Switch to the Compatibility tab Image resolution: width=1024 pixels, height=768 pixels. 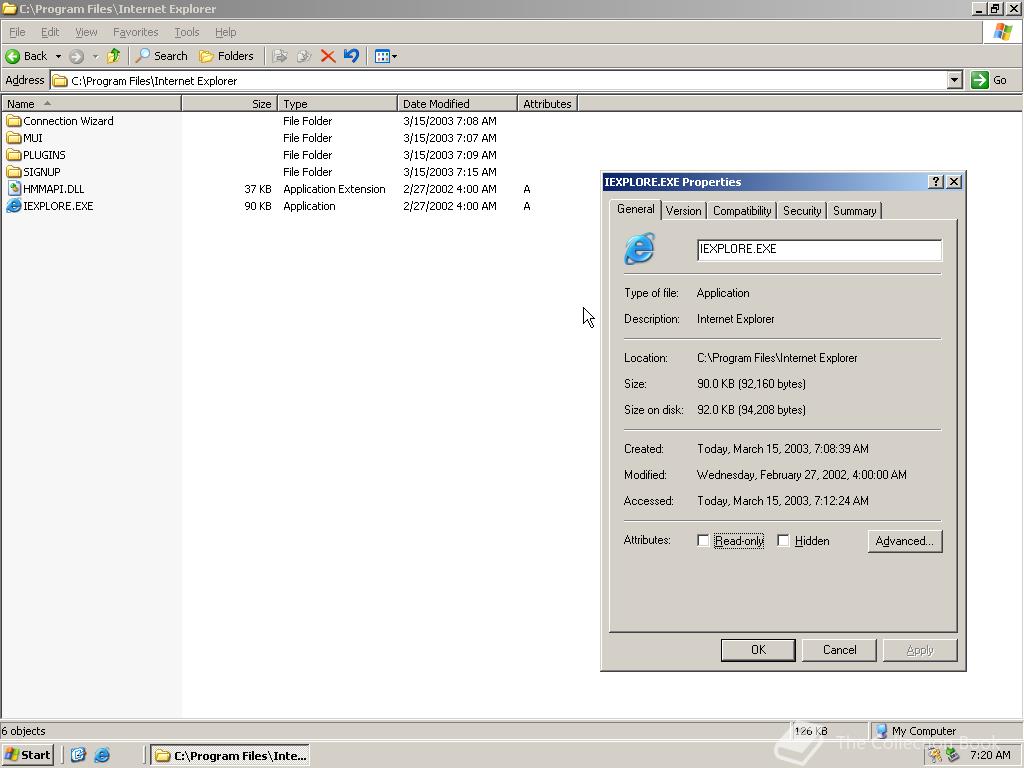tap(741, 210)
